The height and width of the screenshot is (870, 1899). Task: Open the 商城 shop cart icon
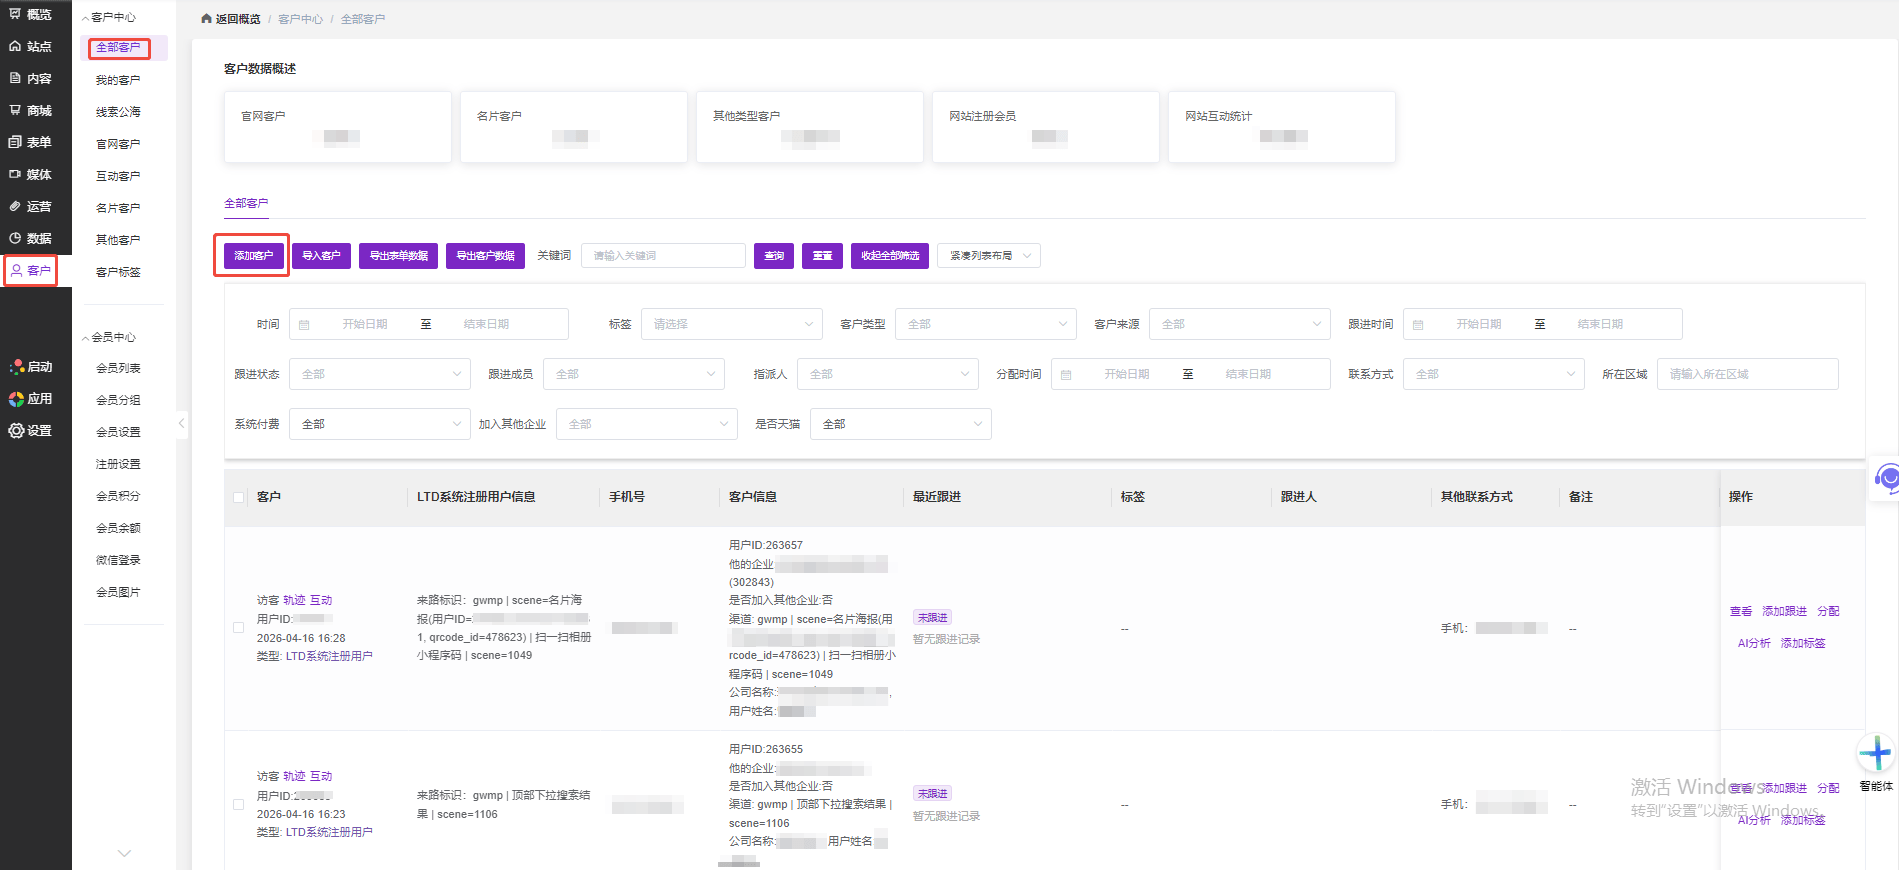click(15, 110)
